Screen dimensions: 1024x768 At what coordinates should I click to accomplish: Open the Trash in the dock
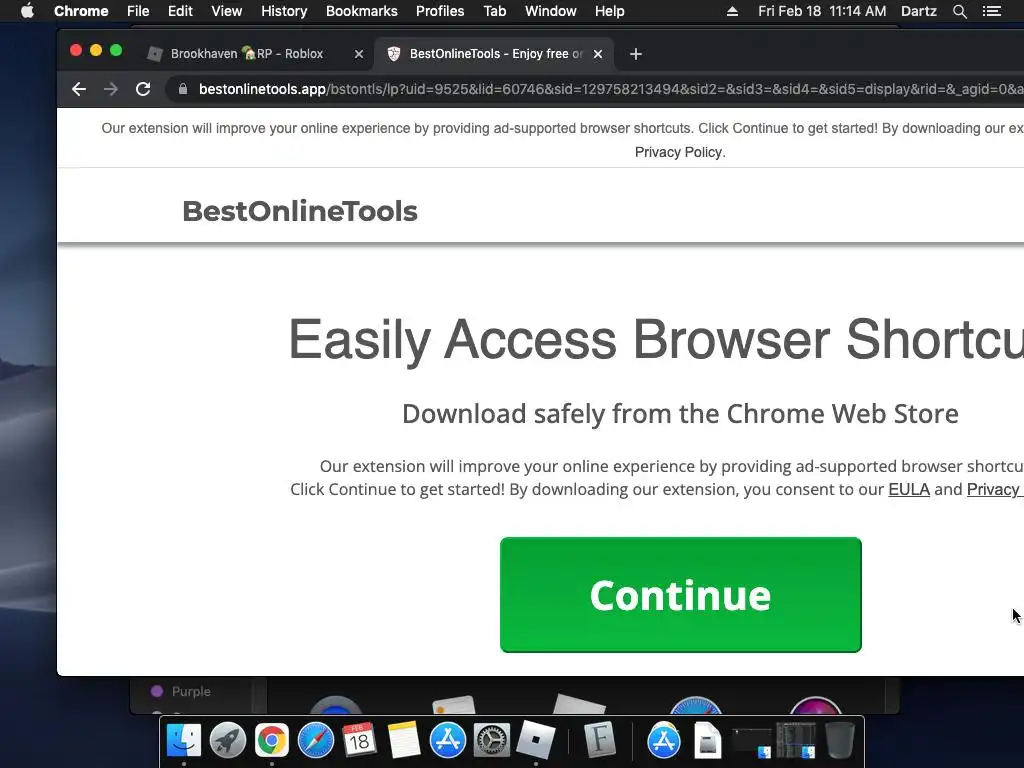[x=840, y=741]
